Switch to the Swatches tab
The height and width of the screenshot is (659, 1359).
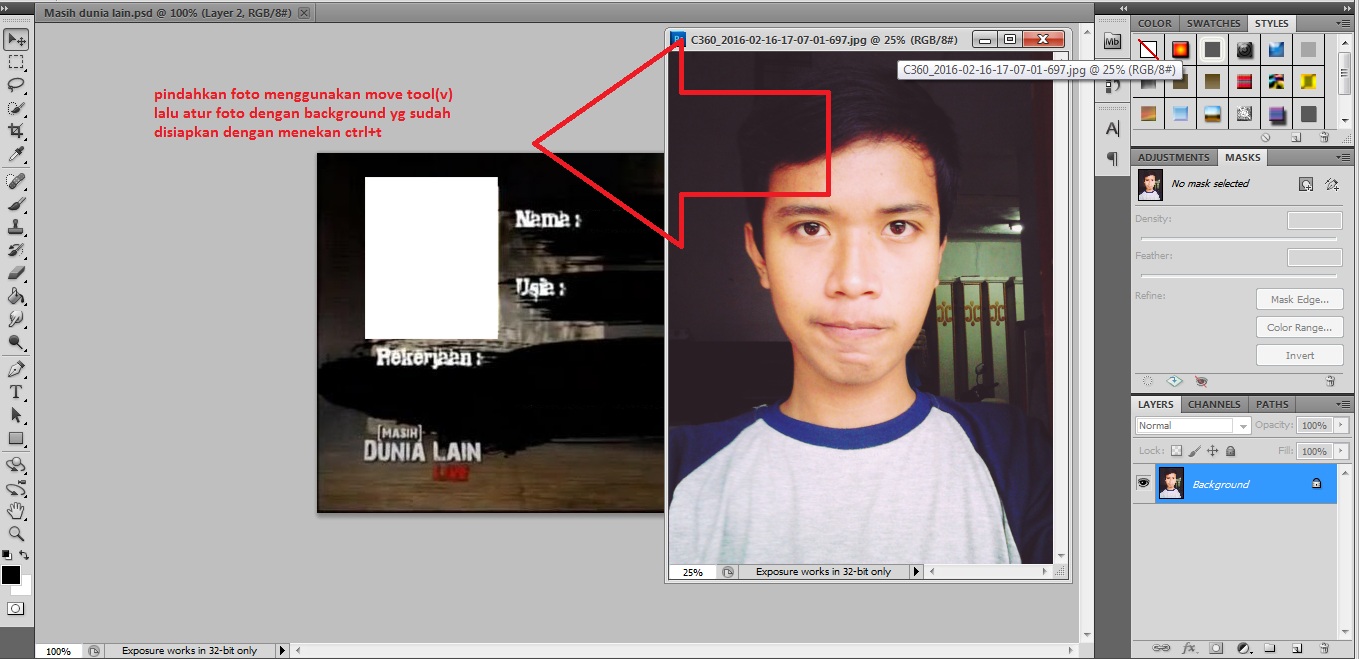[x=1213, y=23]
